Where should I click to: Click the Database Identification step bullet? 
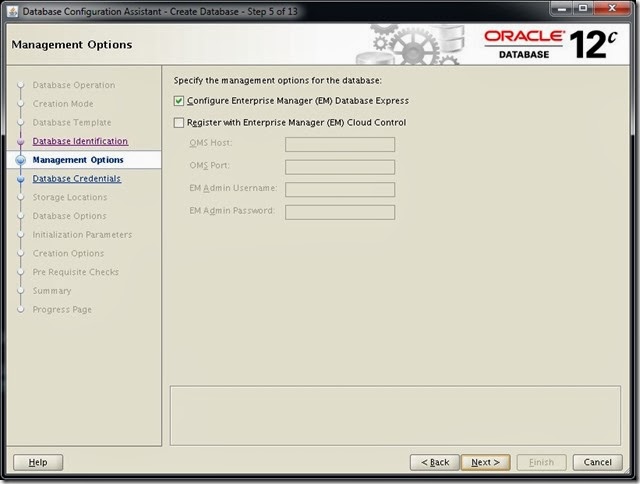tap(20, 142)
